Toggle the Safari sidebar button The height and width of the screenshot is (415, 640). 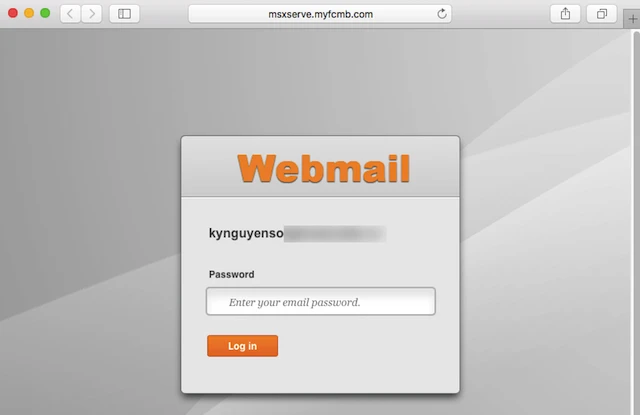(x=124, y=14)
